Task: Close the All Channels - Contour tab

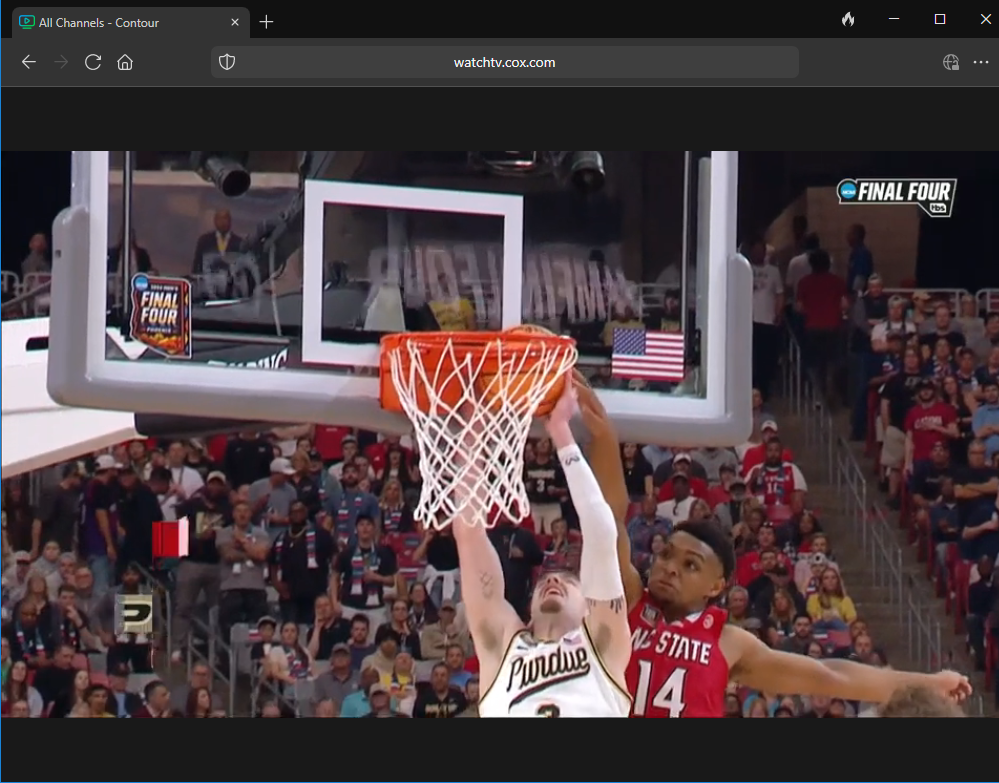Action: click(x=235, y=22)
